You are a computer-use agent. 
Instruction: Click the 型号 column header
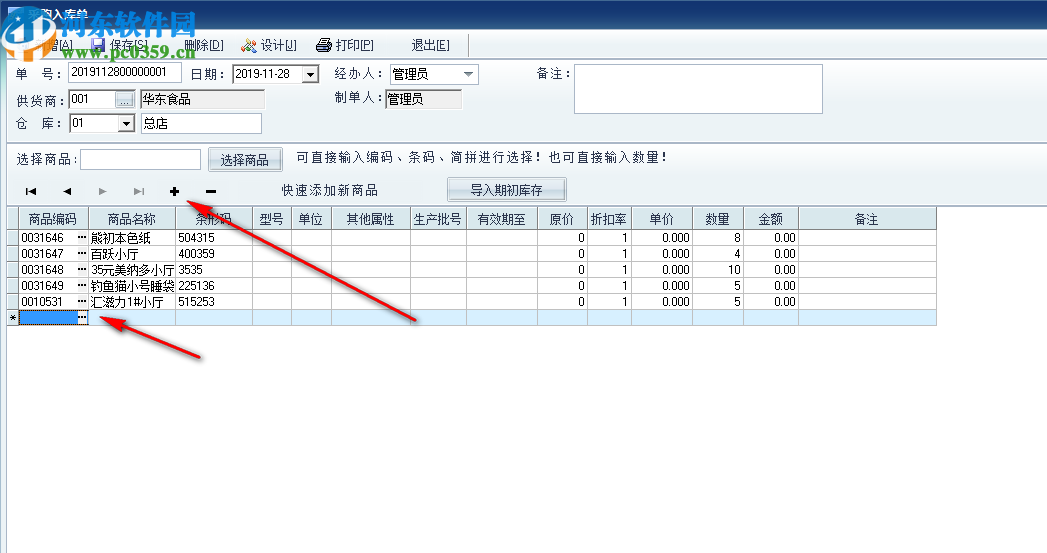pyautogui.click(x=272, y=219)
